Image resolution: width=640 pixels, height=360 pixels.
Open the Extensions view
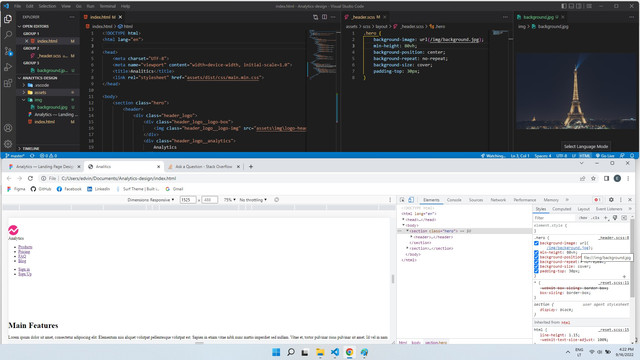coord(8,83)
